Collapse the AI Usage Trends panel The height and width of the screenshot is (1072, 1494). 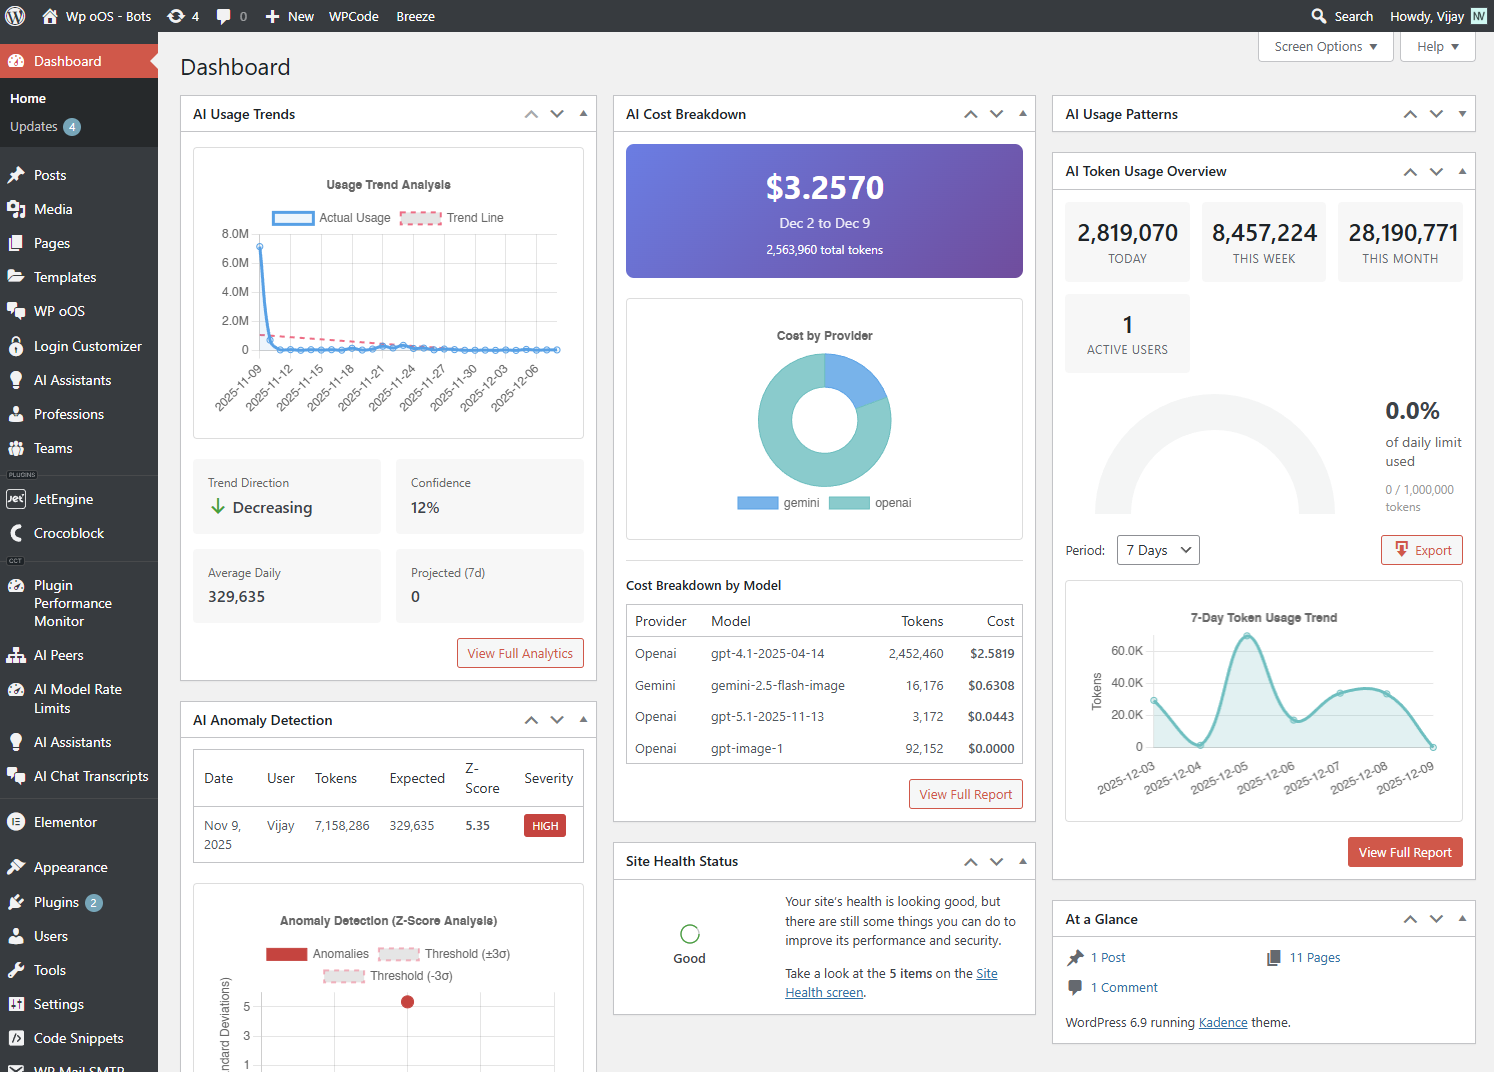tap(583, 114)
